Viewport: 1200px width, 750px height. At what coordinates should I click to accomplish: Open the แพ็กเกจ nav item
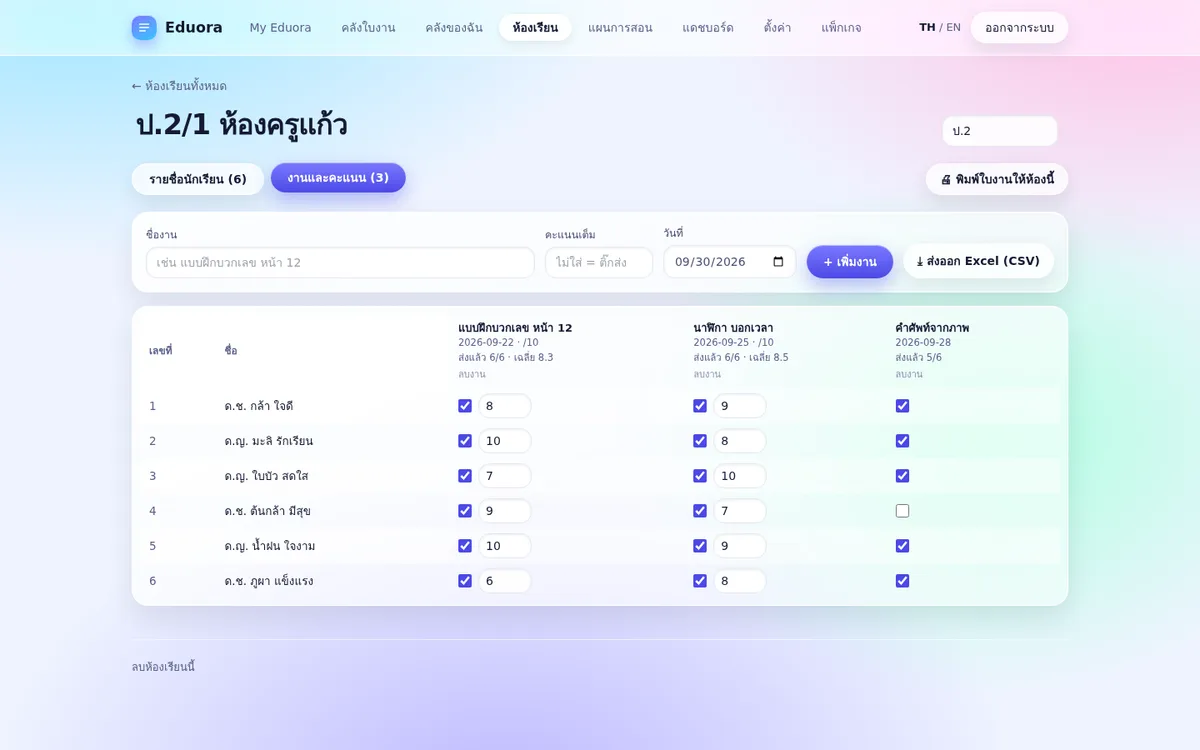click(841, 28)
